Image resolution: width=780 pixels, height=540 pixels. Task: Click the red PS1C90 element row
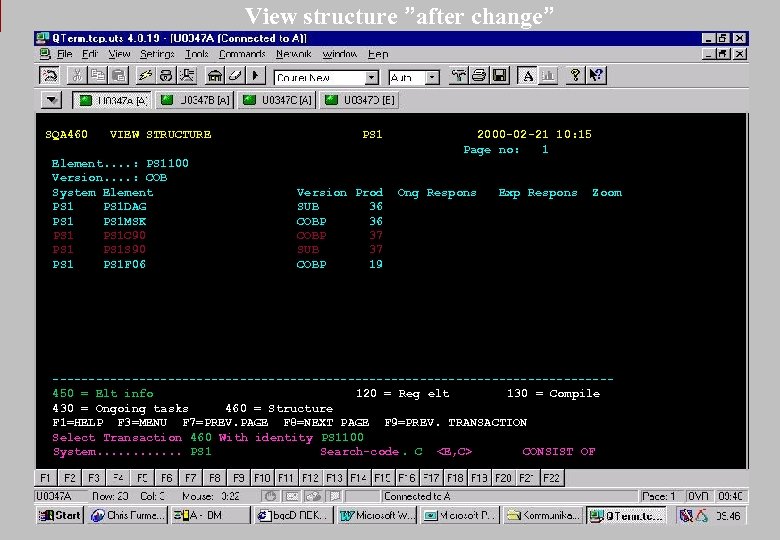[217, 235]
